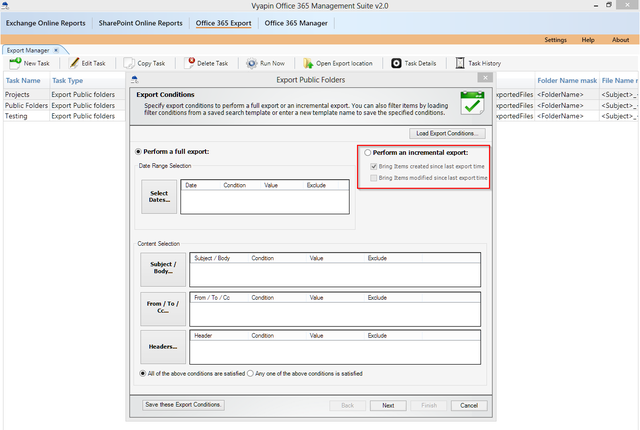Click the Date column in date list

[200, 185]
